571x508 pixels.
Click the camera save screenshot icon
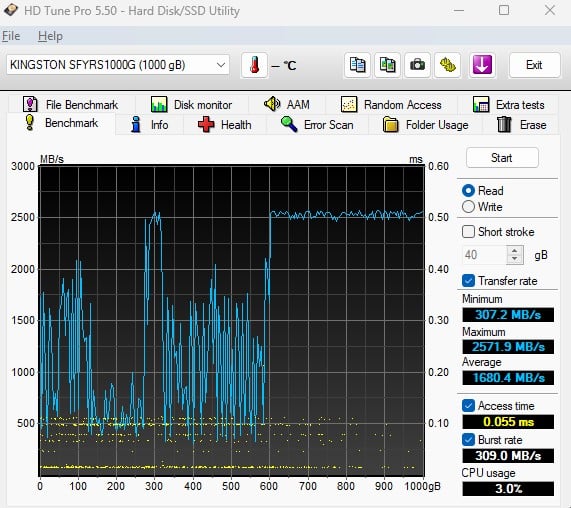click(x=417, y=65)
